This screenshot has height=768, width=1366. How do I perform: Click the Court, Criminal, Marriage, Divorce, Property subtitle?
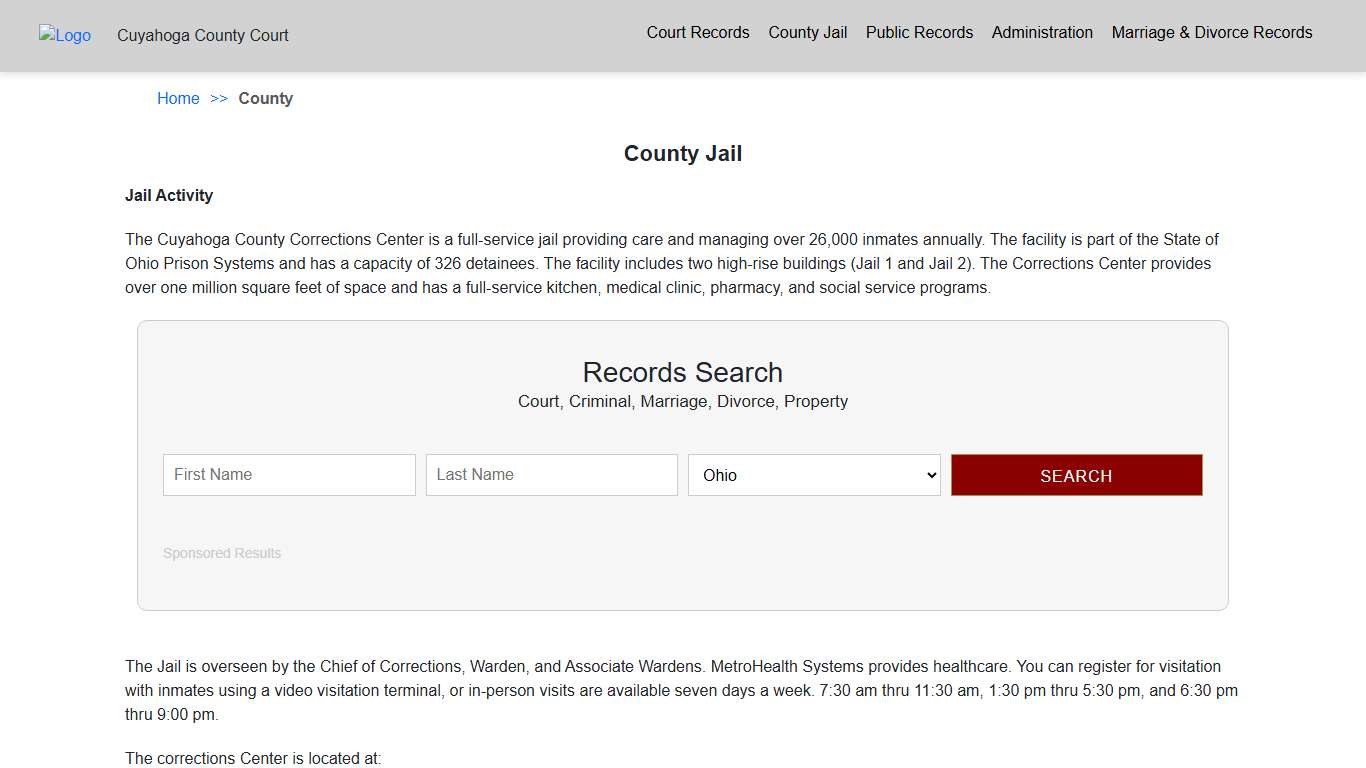point(682,401)
